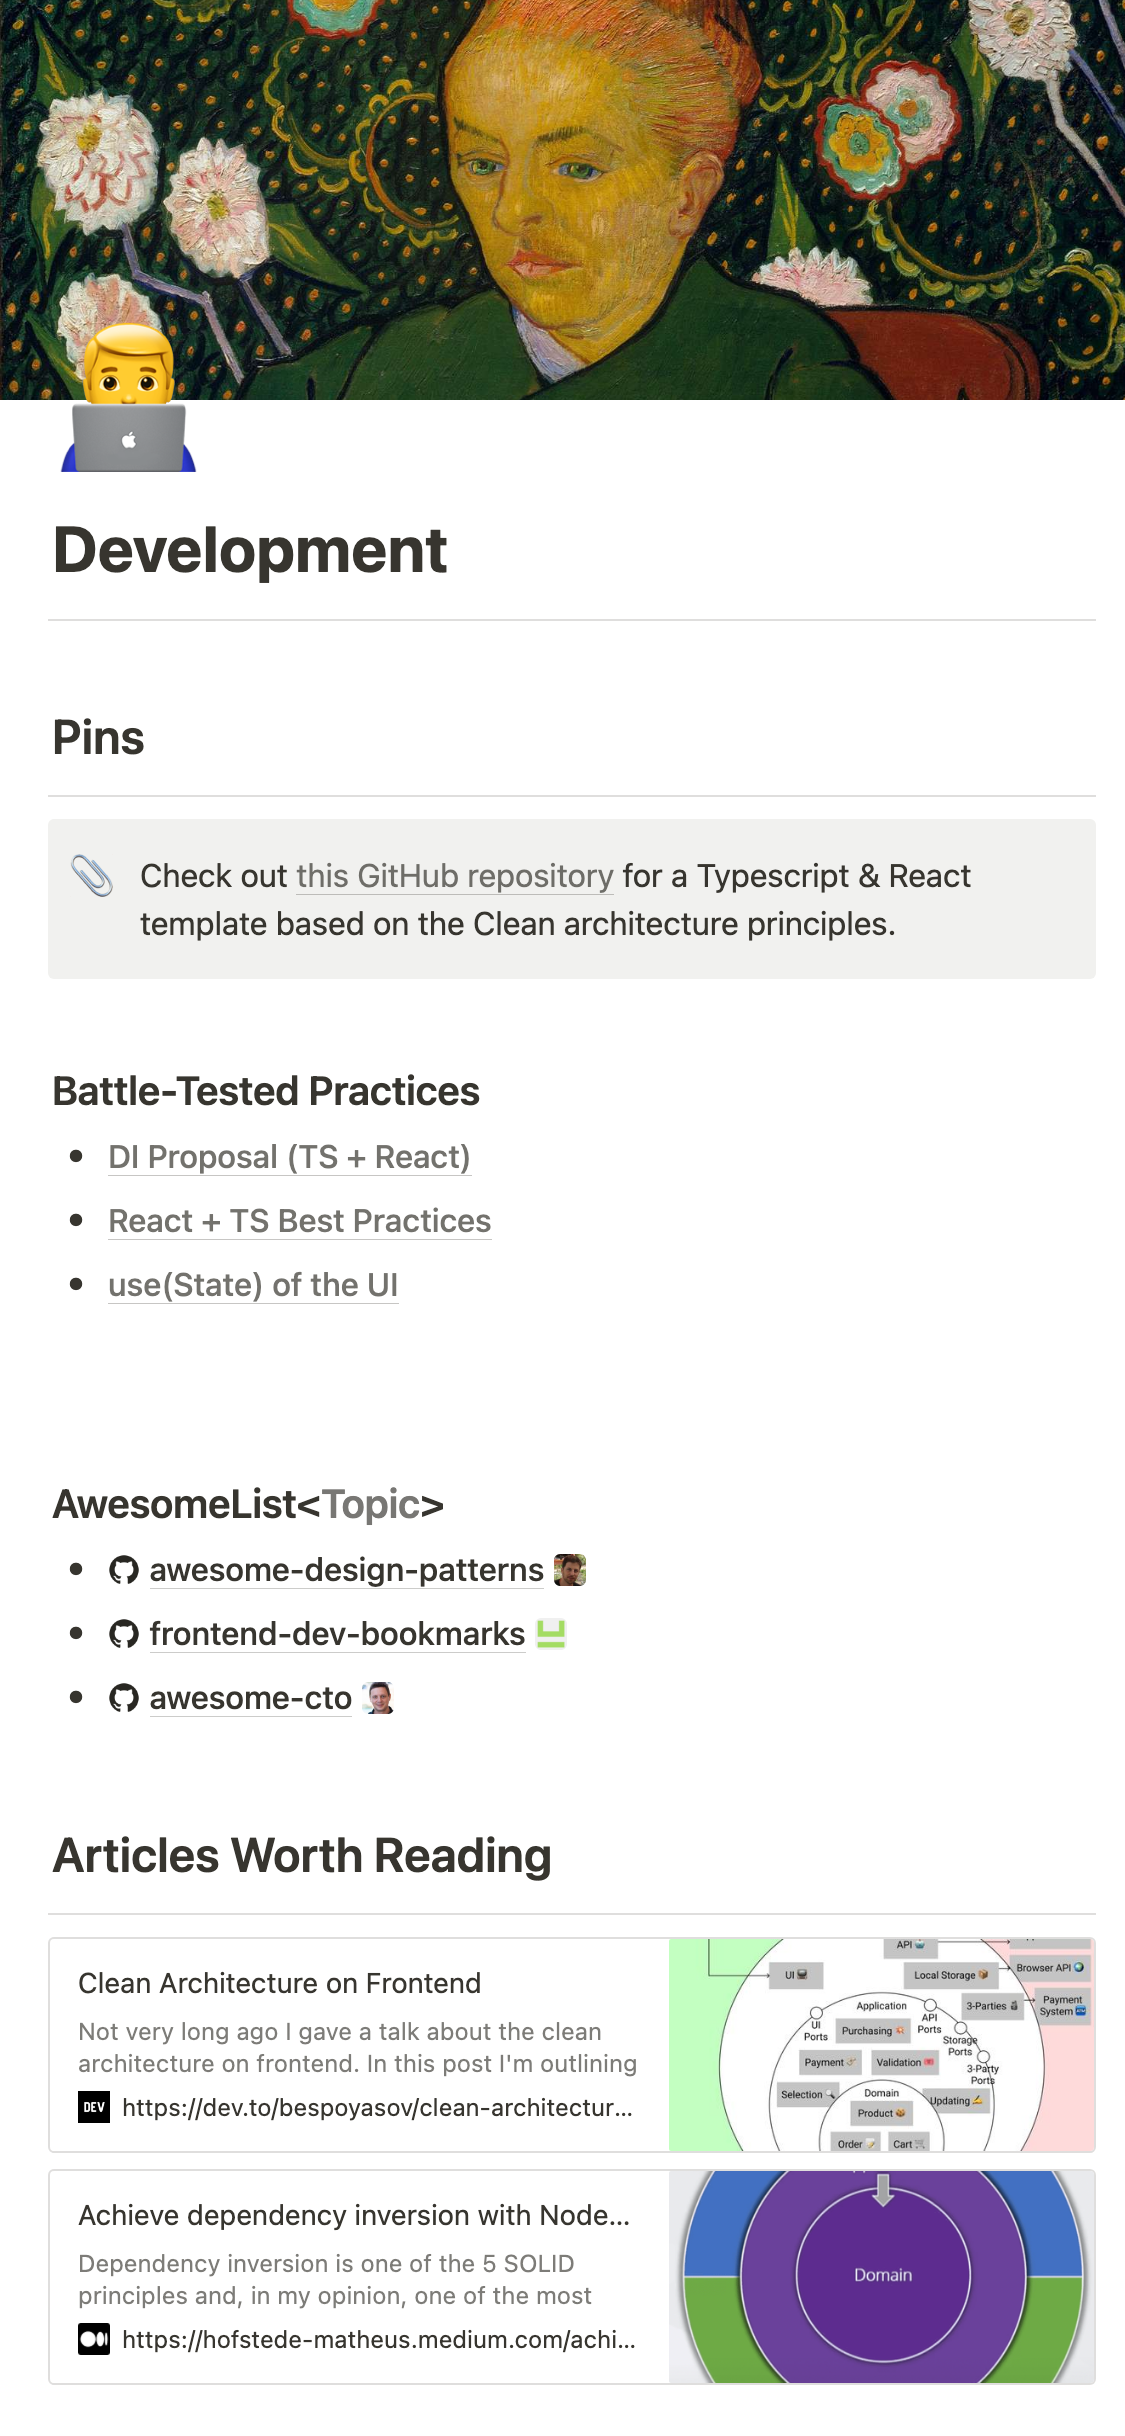Click the purple Domain circle thumbnail

point(882,2277)
